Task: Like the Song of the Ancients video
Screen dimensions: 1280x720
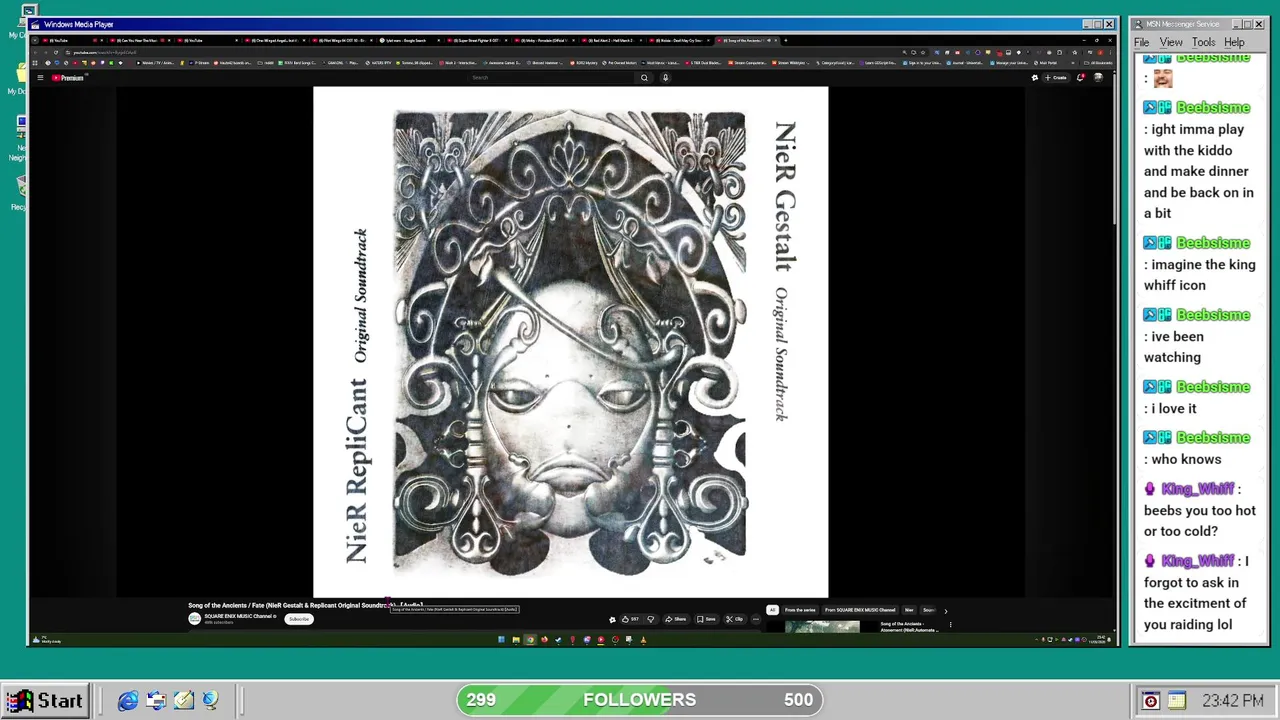Action: click(x=630, y=619)
